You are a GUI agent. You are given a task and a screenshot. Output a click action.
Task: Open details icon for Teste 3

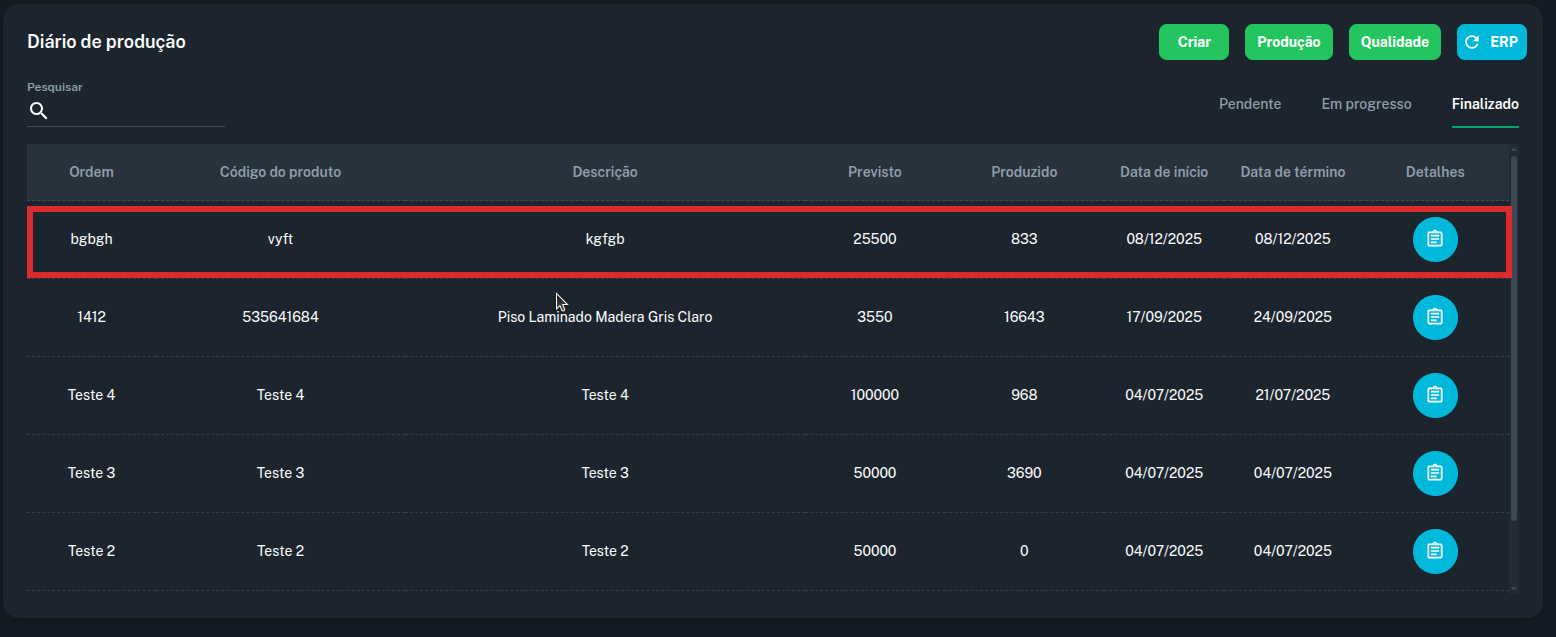click(1434, 473)
